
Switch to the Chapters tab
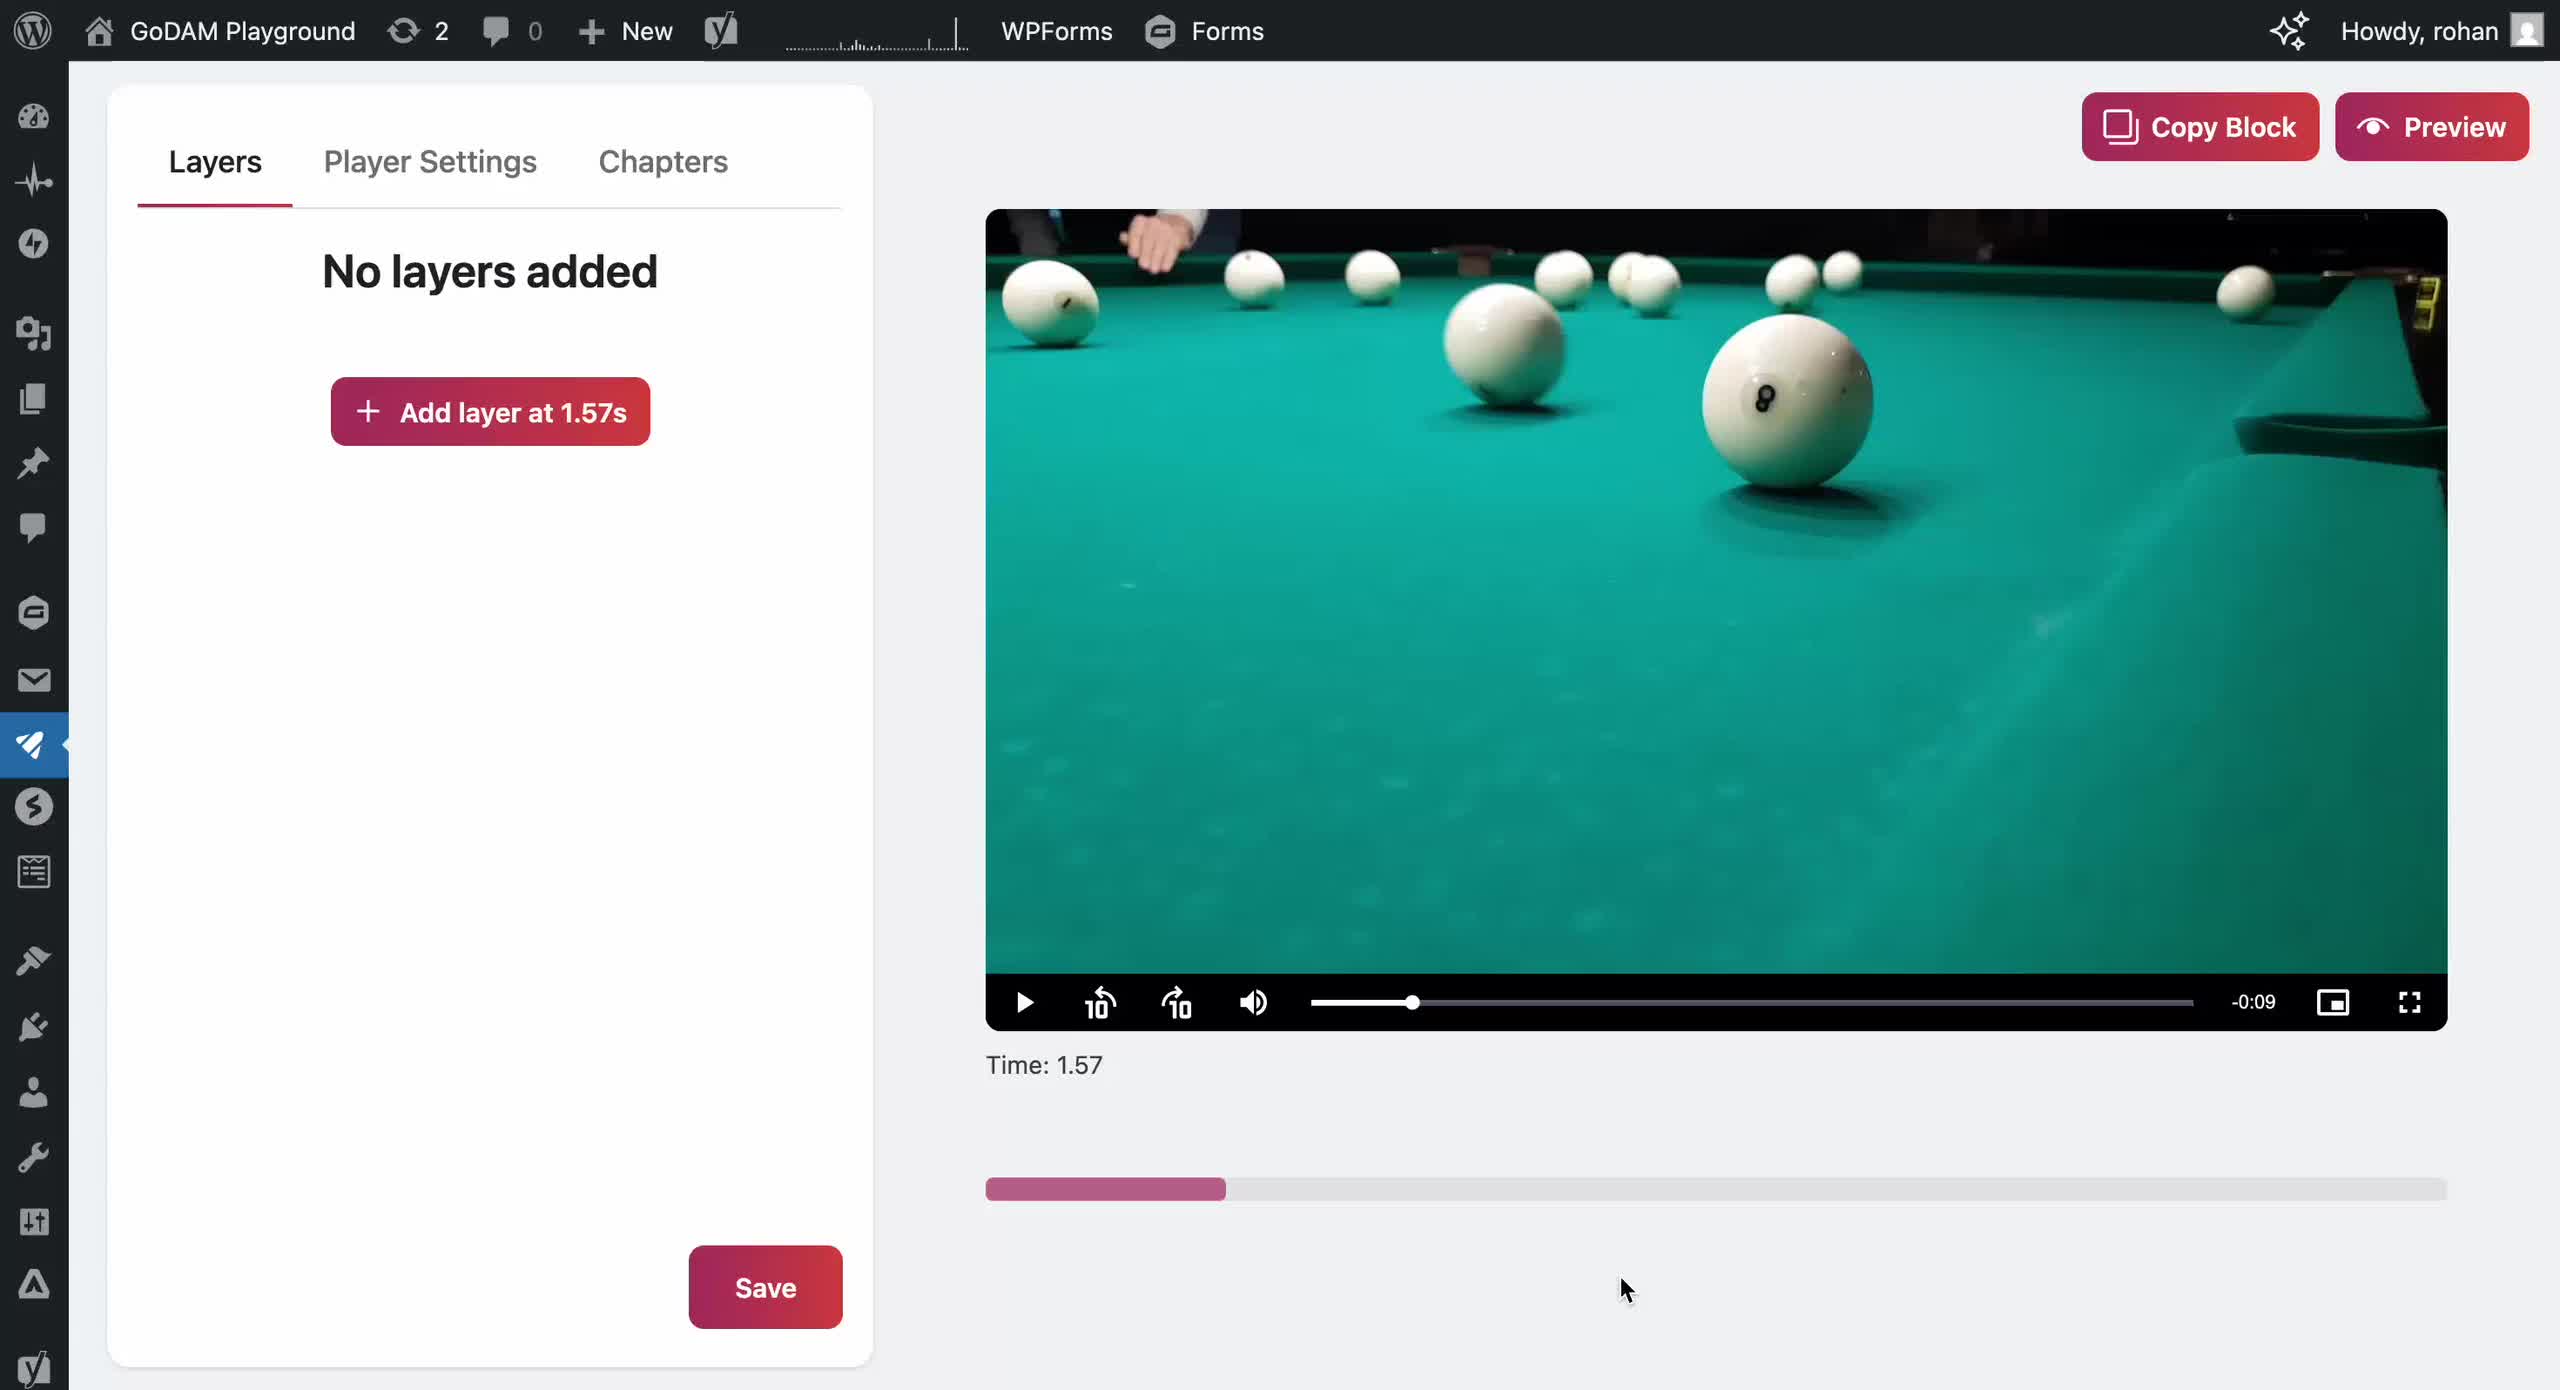click(x=662, y=162)
